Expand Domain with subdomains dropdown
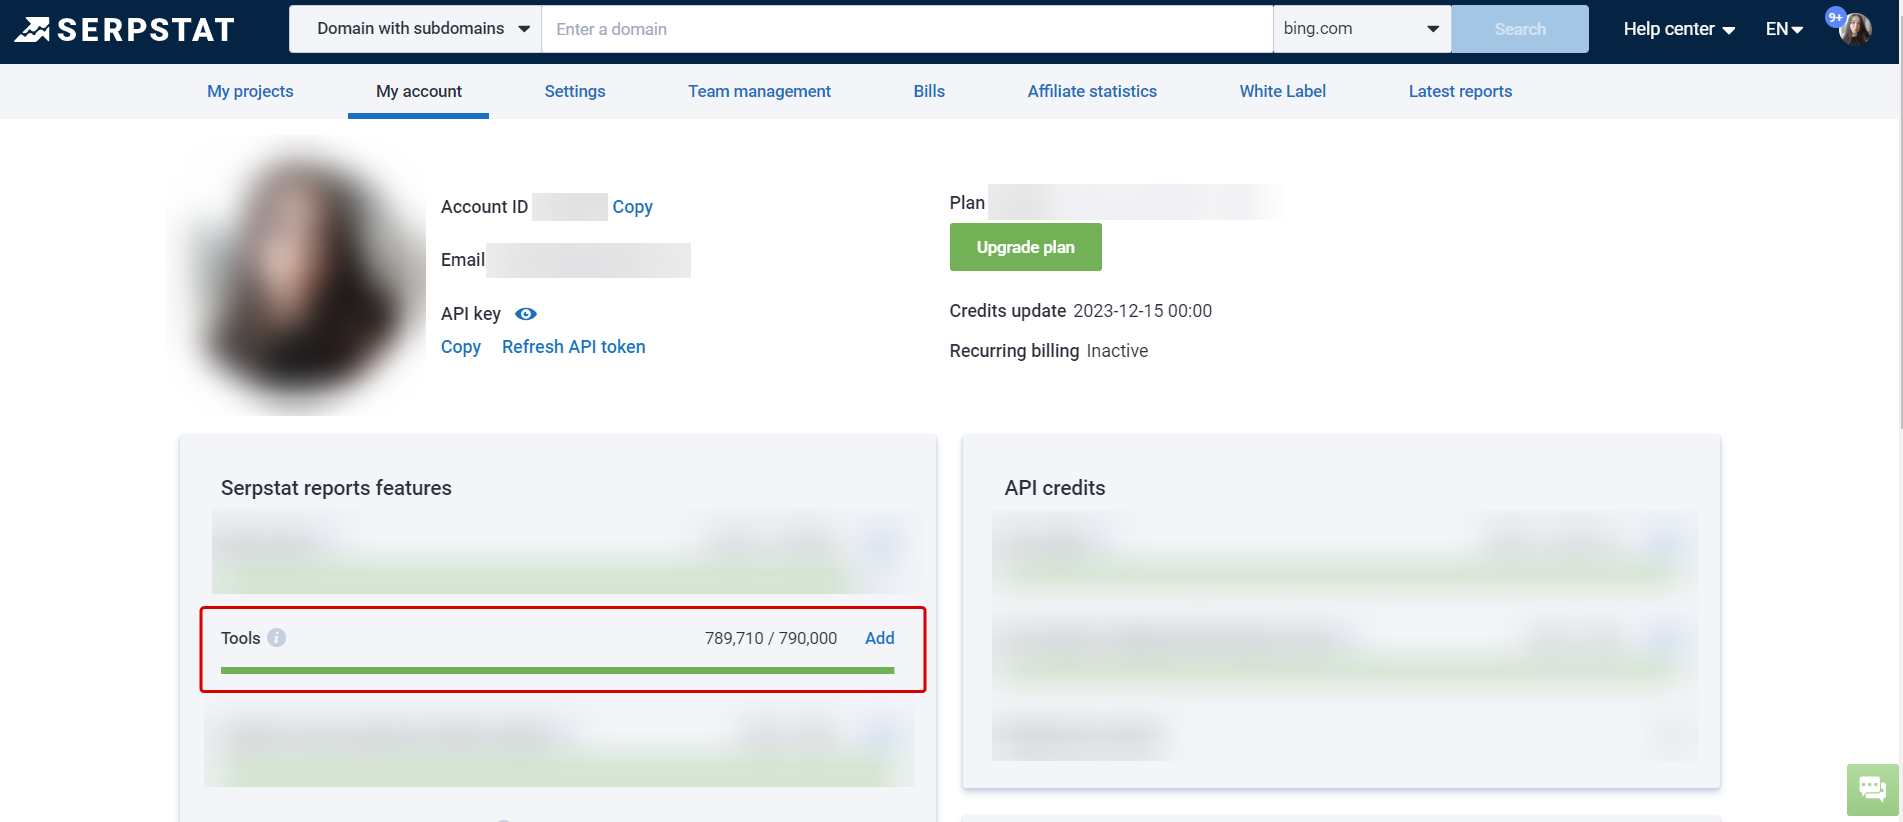 (415, 29)
